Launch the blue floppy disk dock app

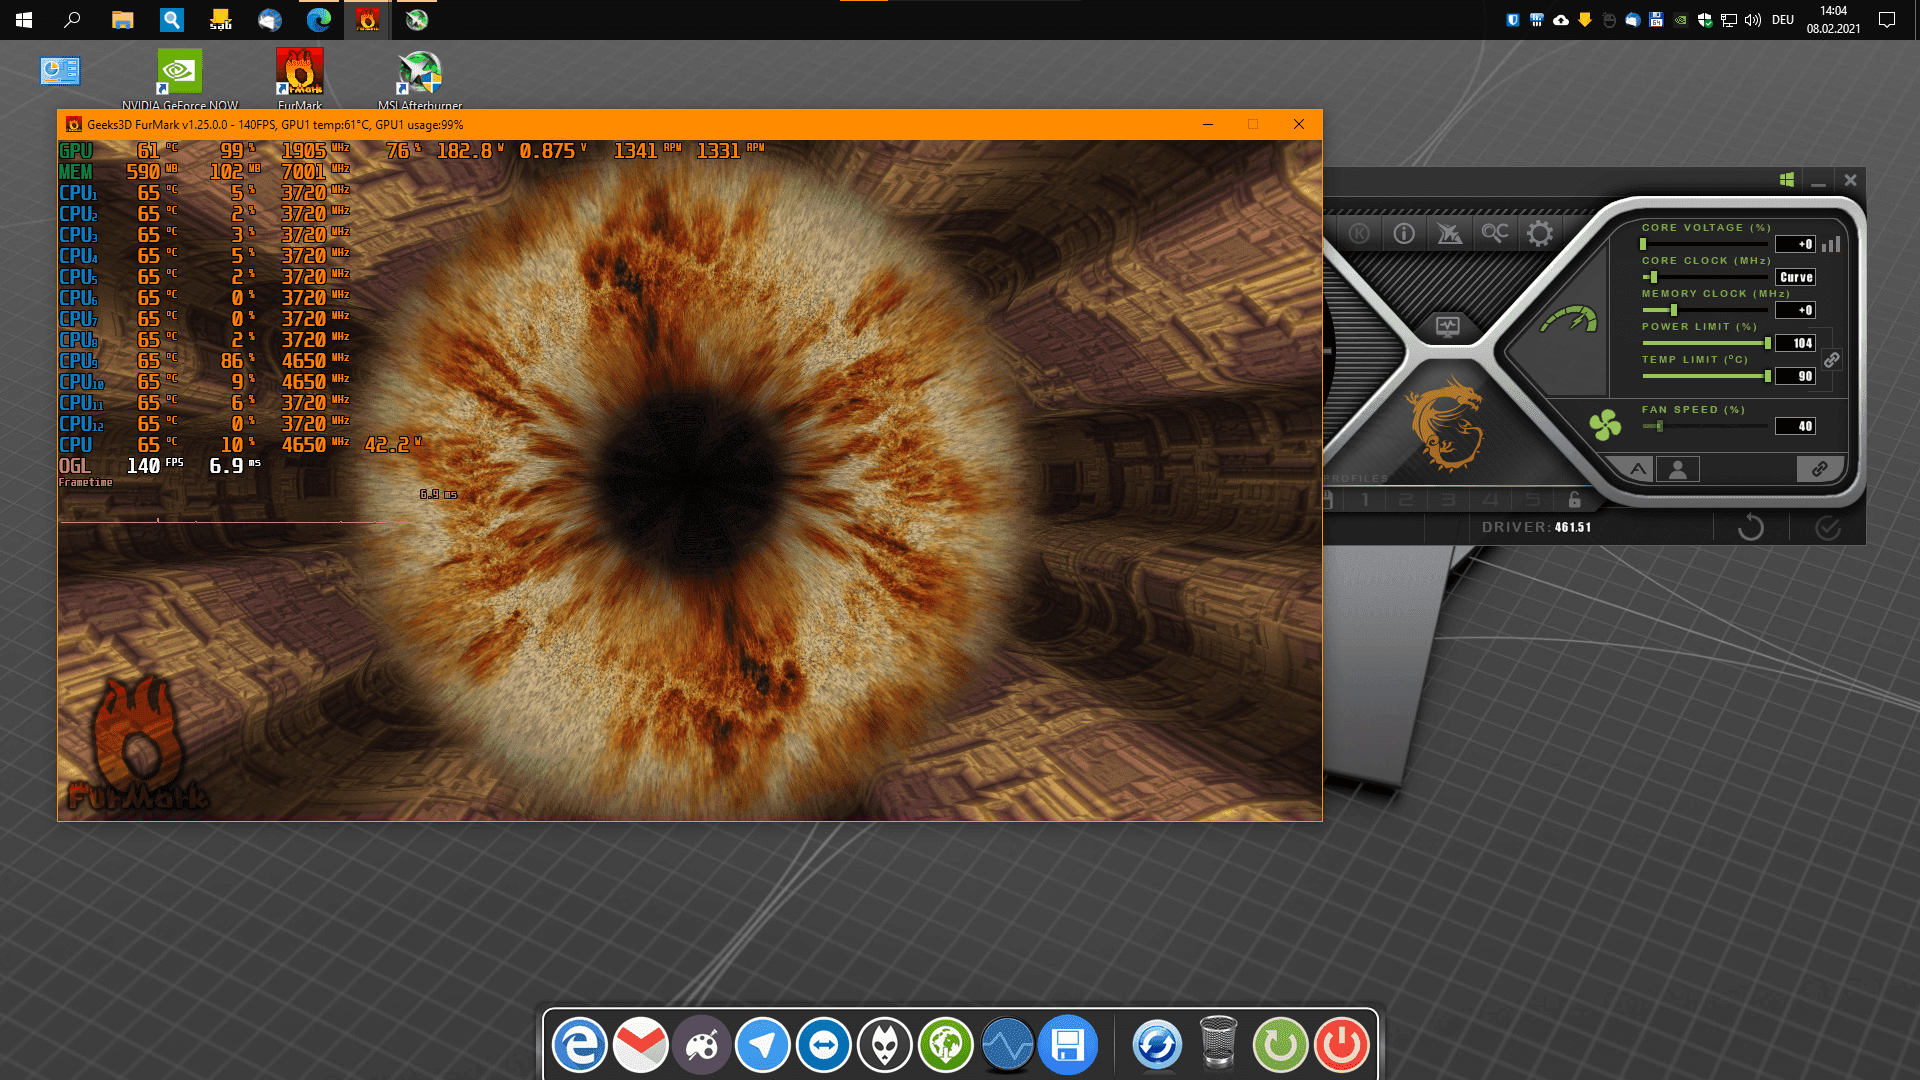coord(1068,1045)
